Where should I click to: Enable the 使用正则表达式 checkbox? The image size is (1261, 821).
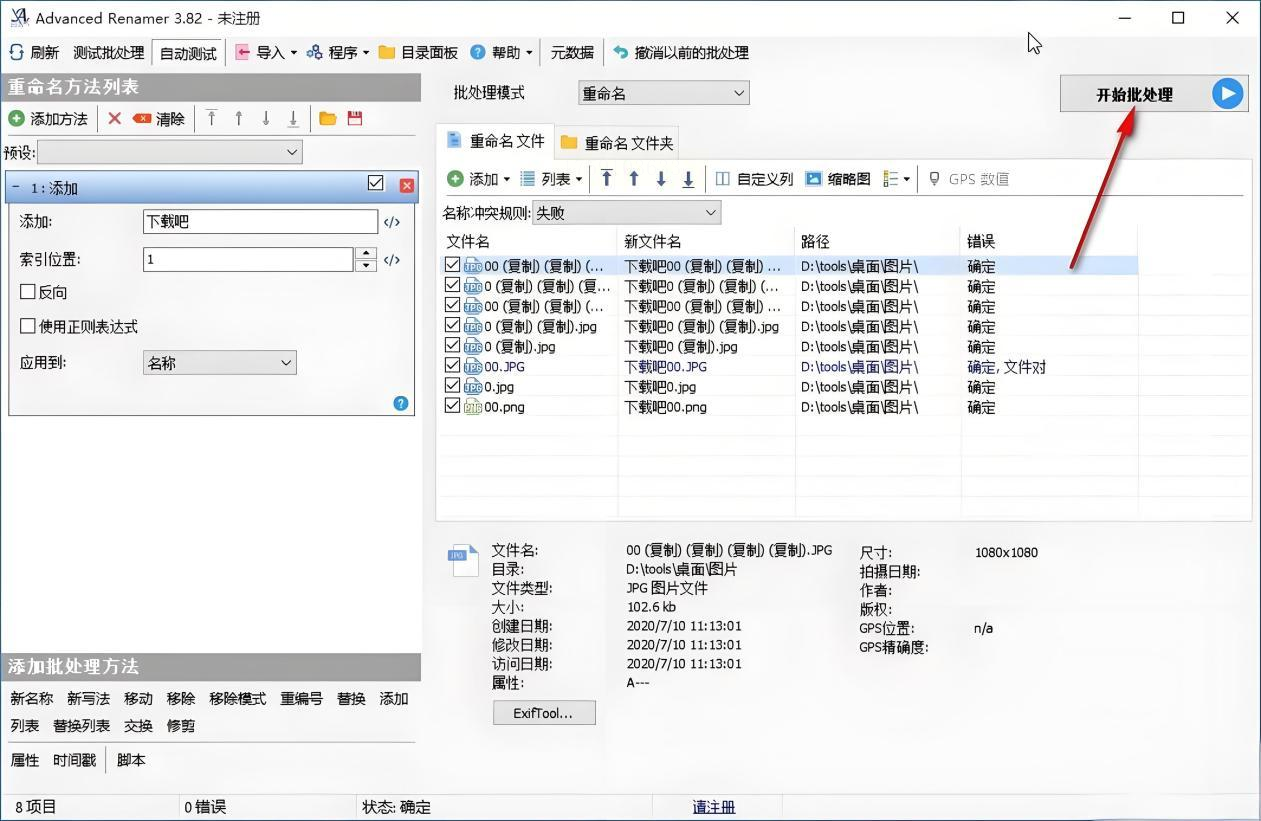pos(28,326)
